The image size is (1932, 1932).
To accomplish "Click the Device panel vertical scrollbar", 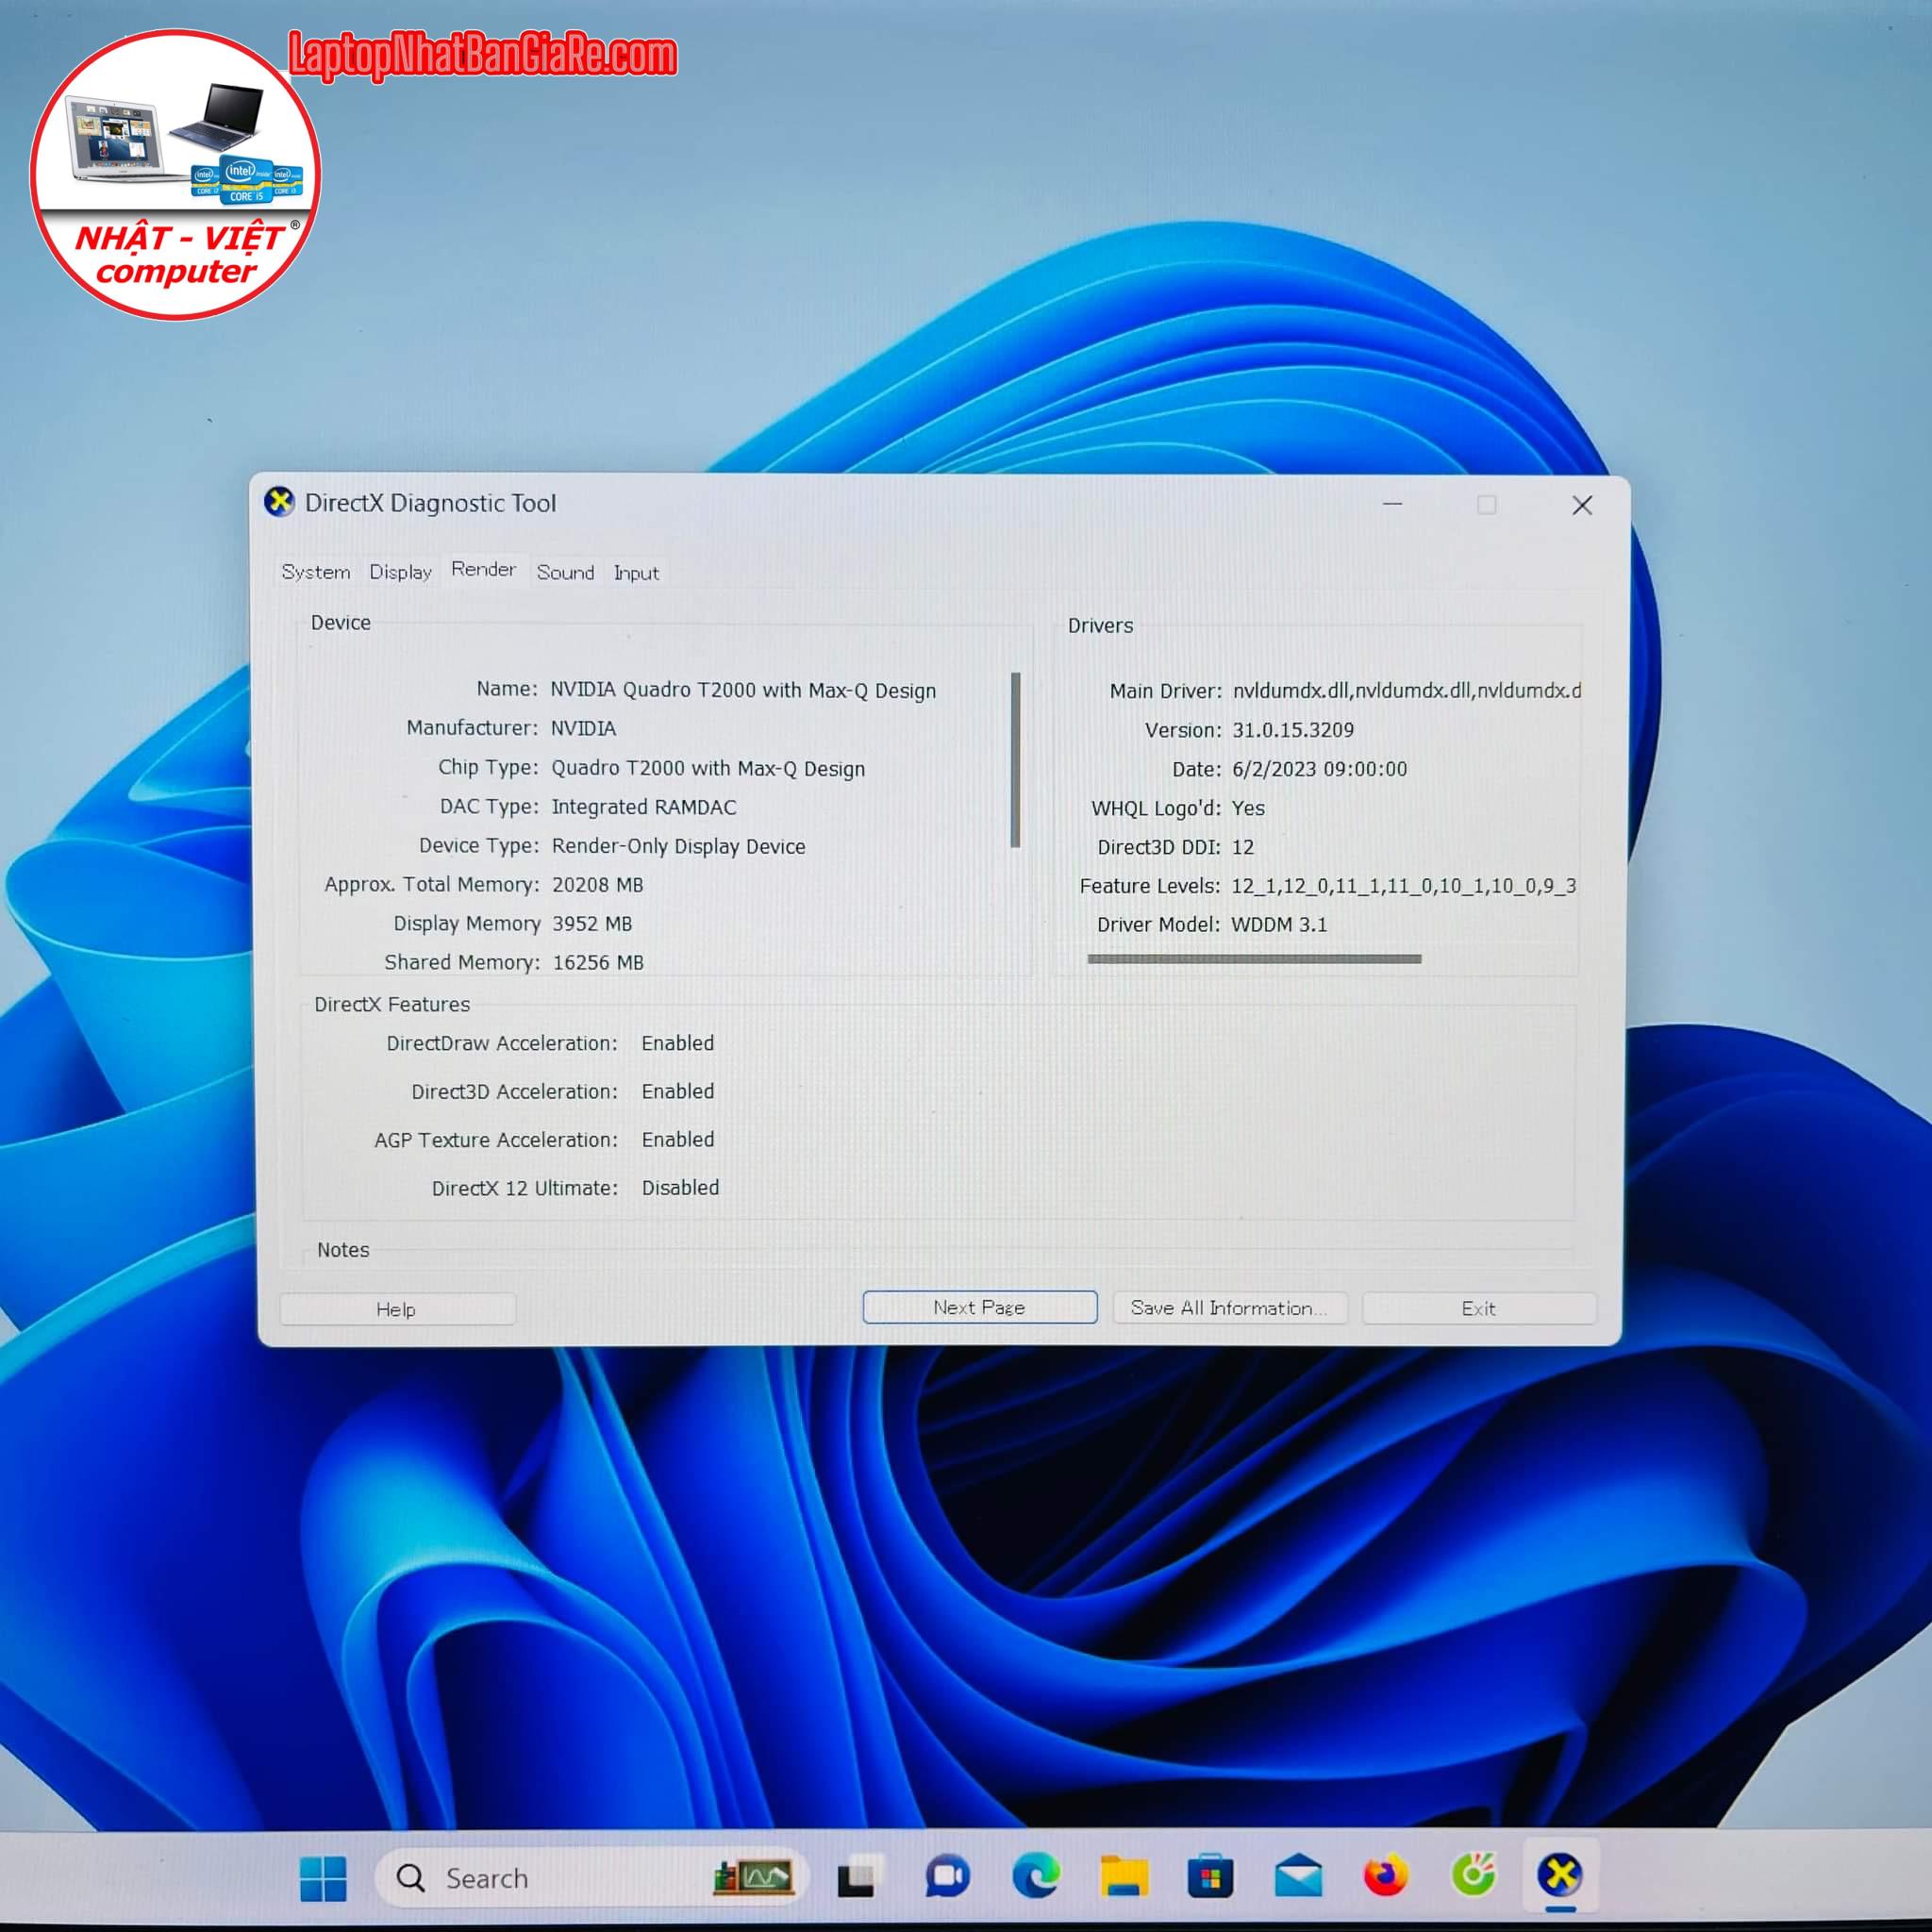I will click(x=1016, y=760).
